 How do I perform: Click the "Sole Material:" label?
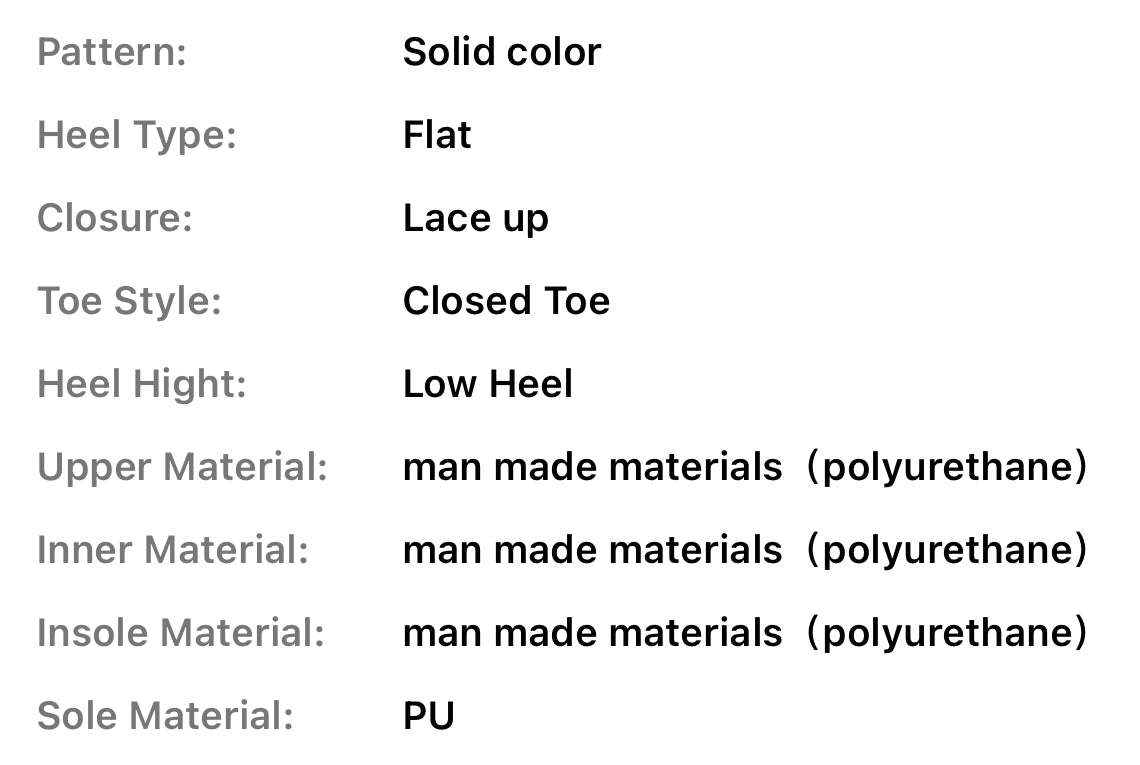165,716
